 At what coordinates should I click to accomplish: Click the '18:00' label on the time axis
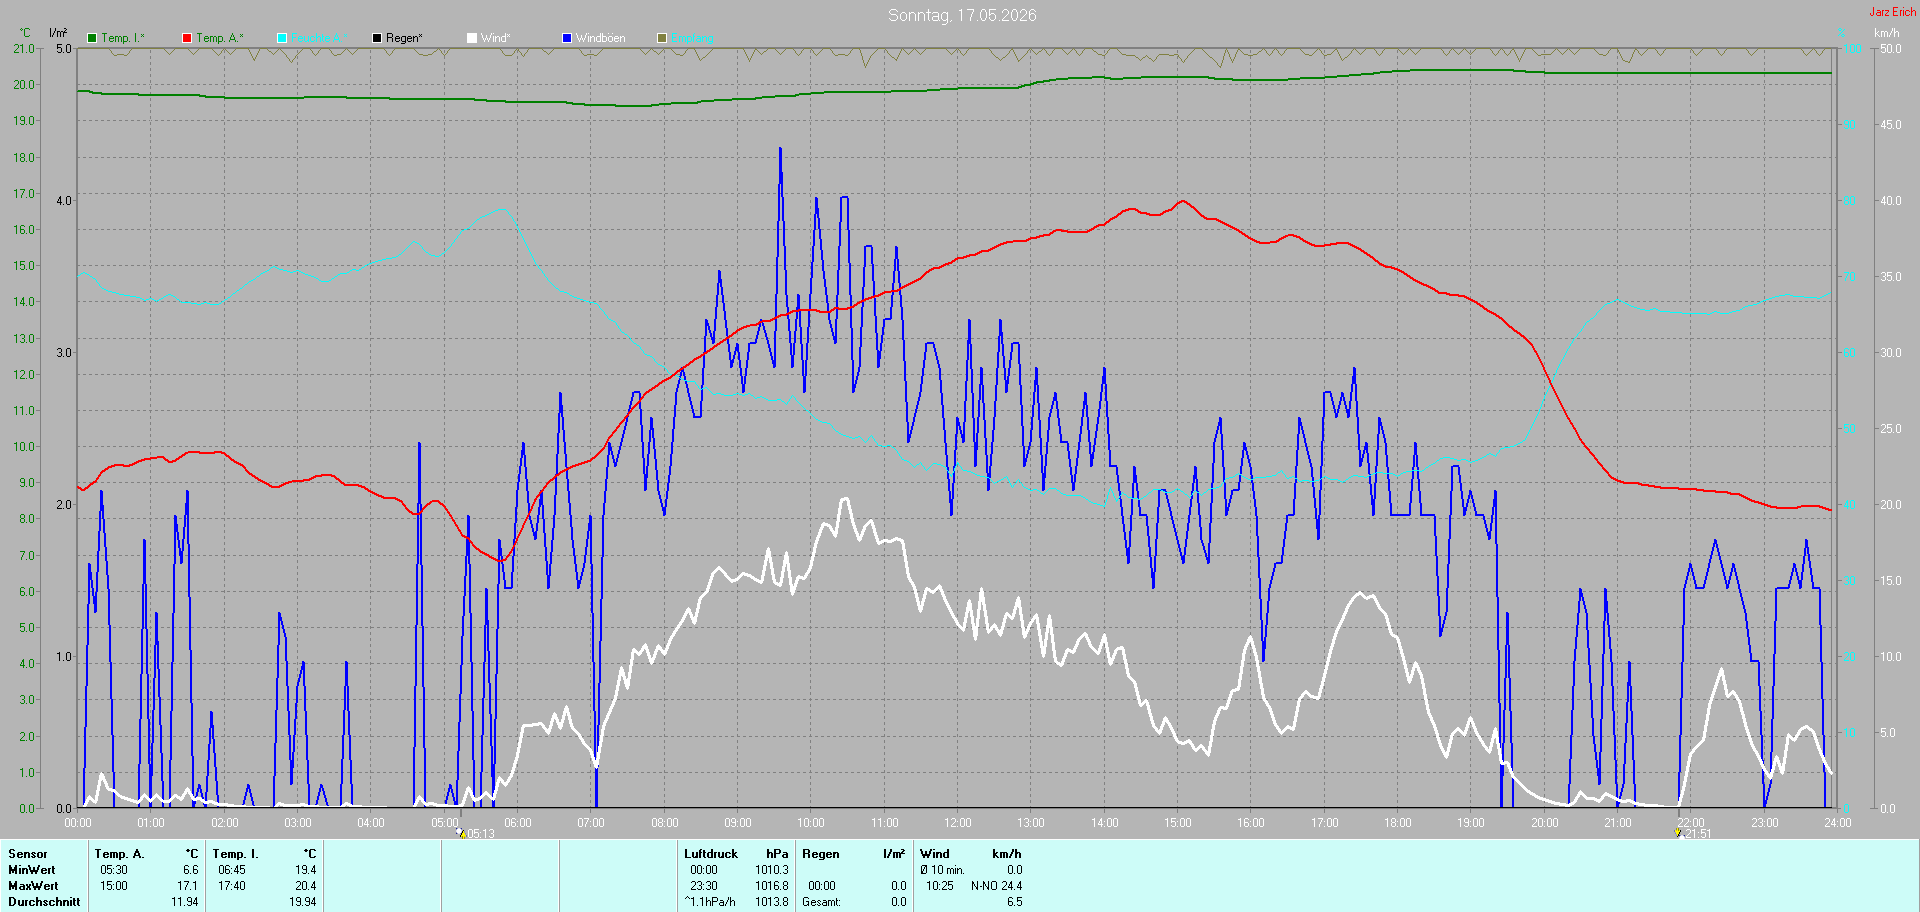[x=1398, y=823]
